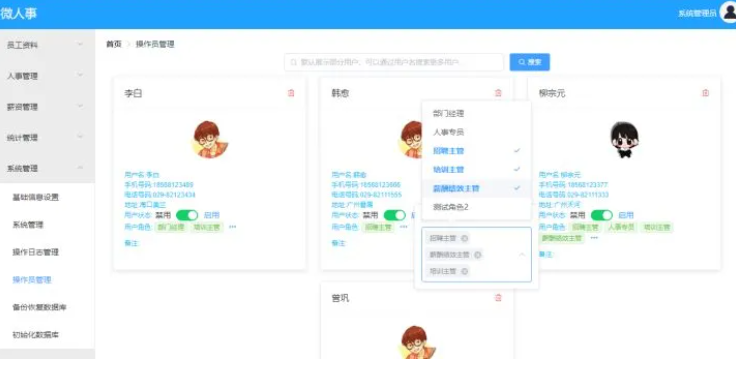Delete the 柳宗元 operator card
This screenshot has height=374, width=736.
click(705, 93)
